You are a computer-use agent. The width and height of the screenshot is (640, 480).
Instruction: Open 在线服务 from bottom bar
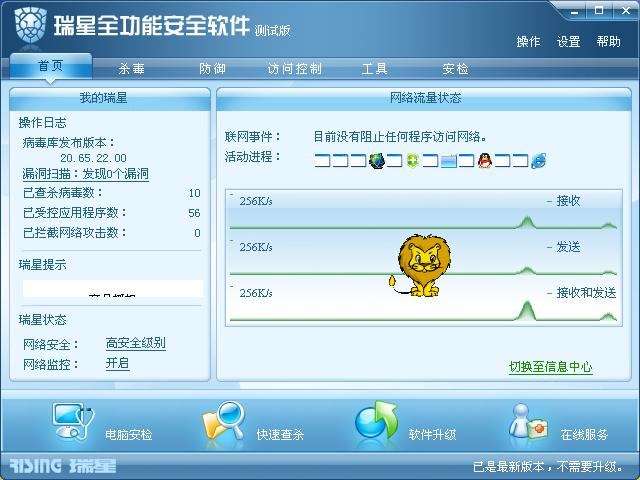pos(584,435)
